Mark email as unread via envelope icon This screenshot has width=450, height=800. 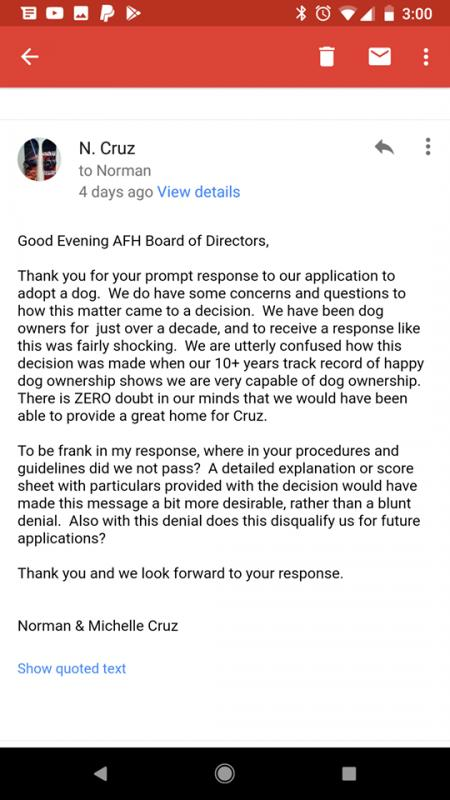point(380,57)
